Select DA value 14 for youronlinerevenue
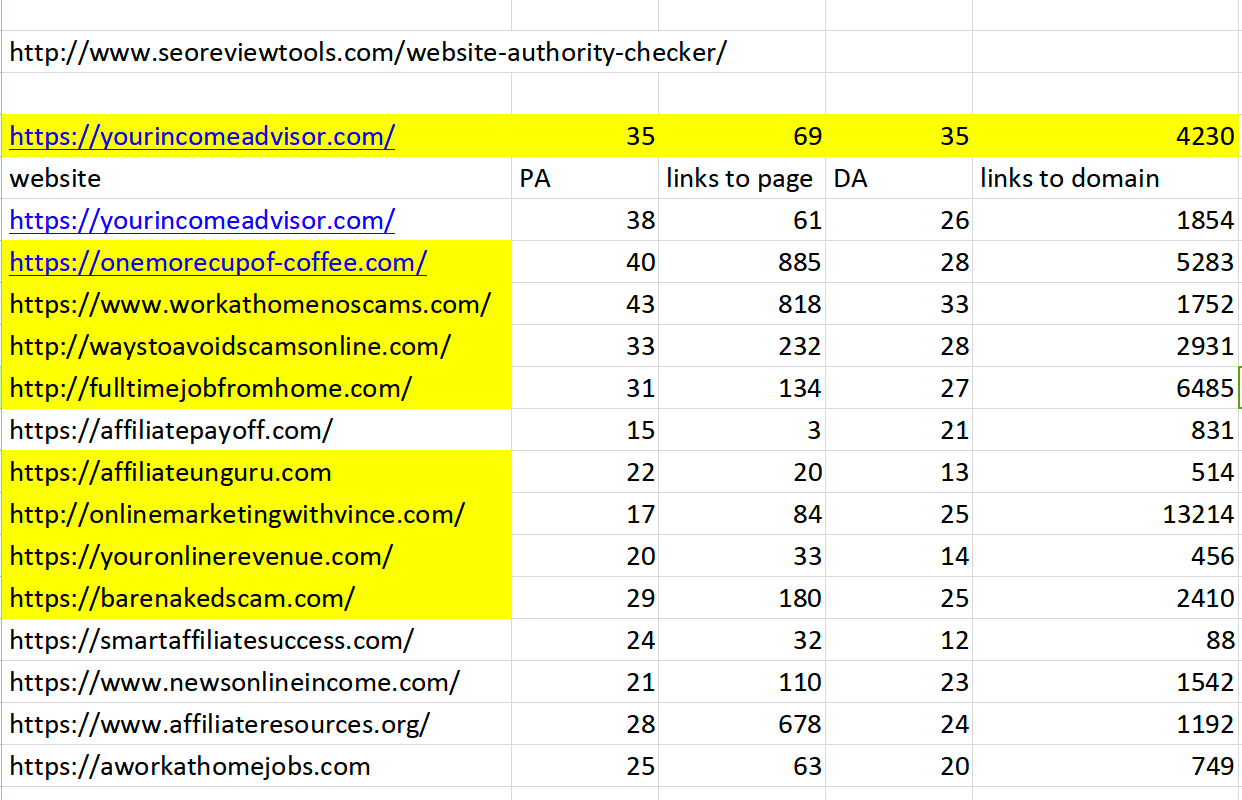 (x=899, y=556)
